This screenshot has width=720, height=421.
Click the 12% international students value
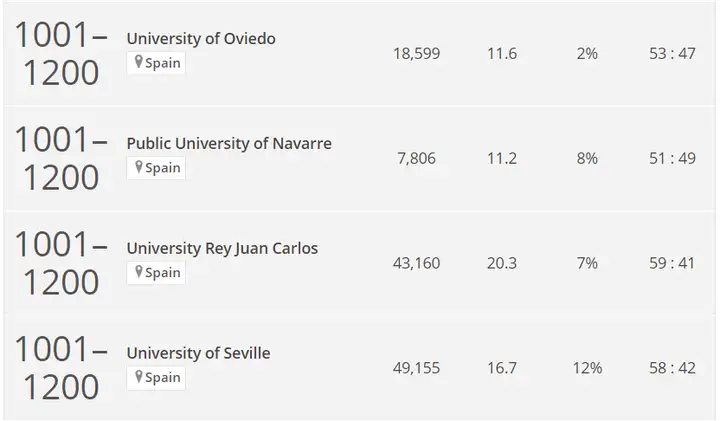[587, 368]
